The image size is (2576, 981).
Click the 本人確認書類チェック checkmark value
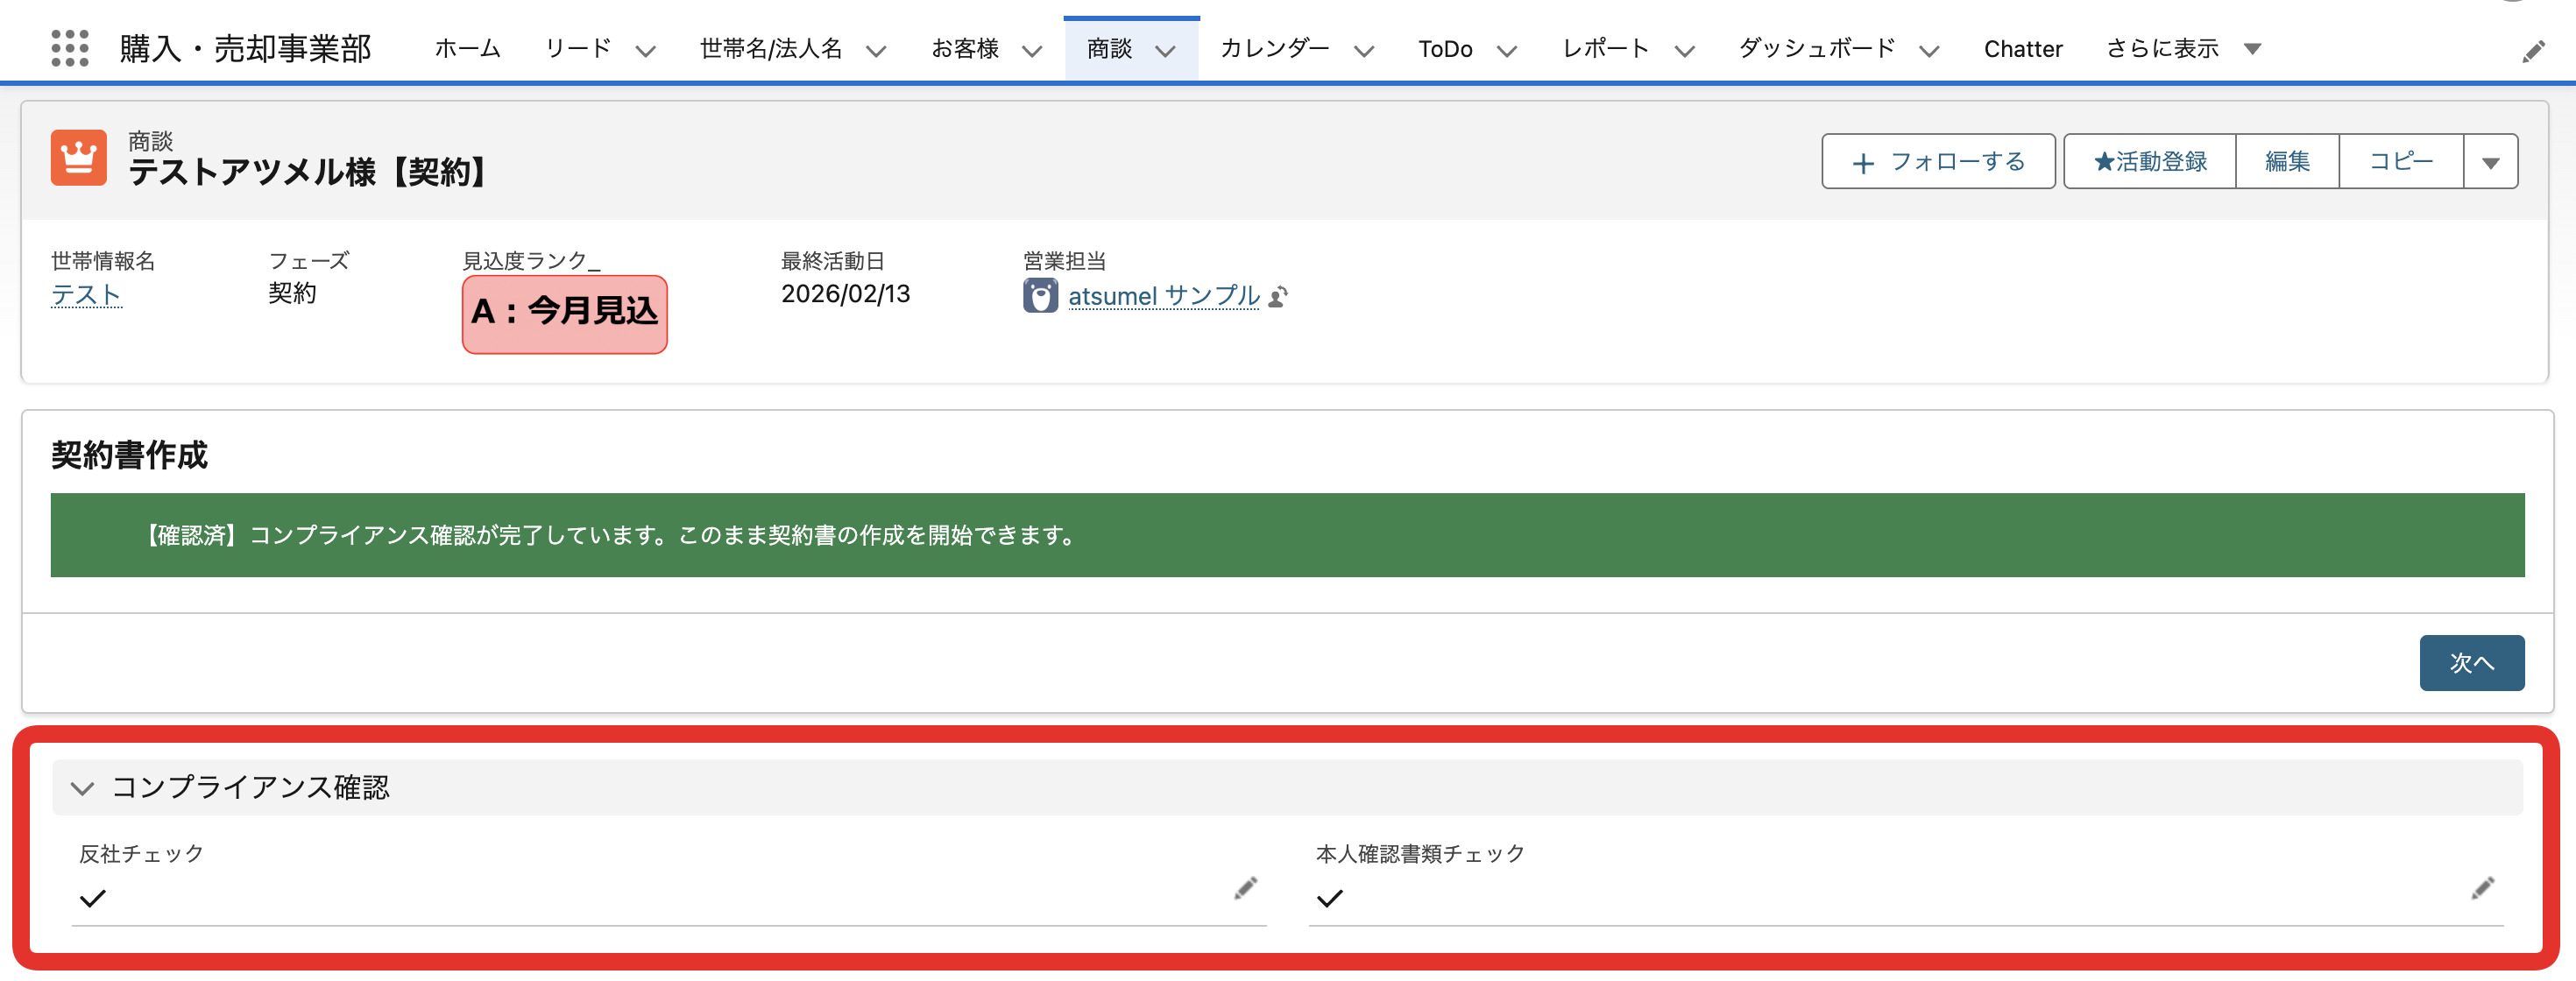point(1329,898)
